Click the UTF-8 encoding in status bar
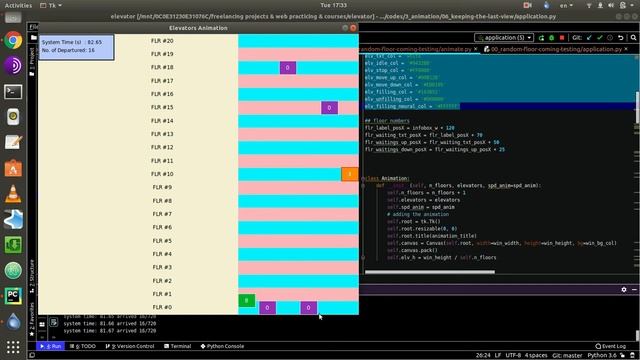This screenshot has width=640, height=360. [x=513, y=356]
